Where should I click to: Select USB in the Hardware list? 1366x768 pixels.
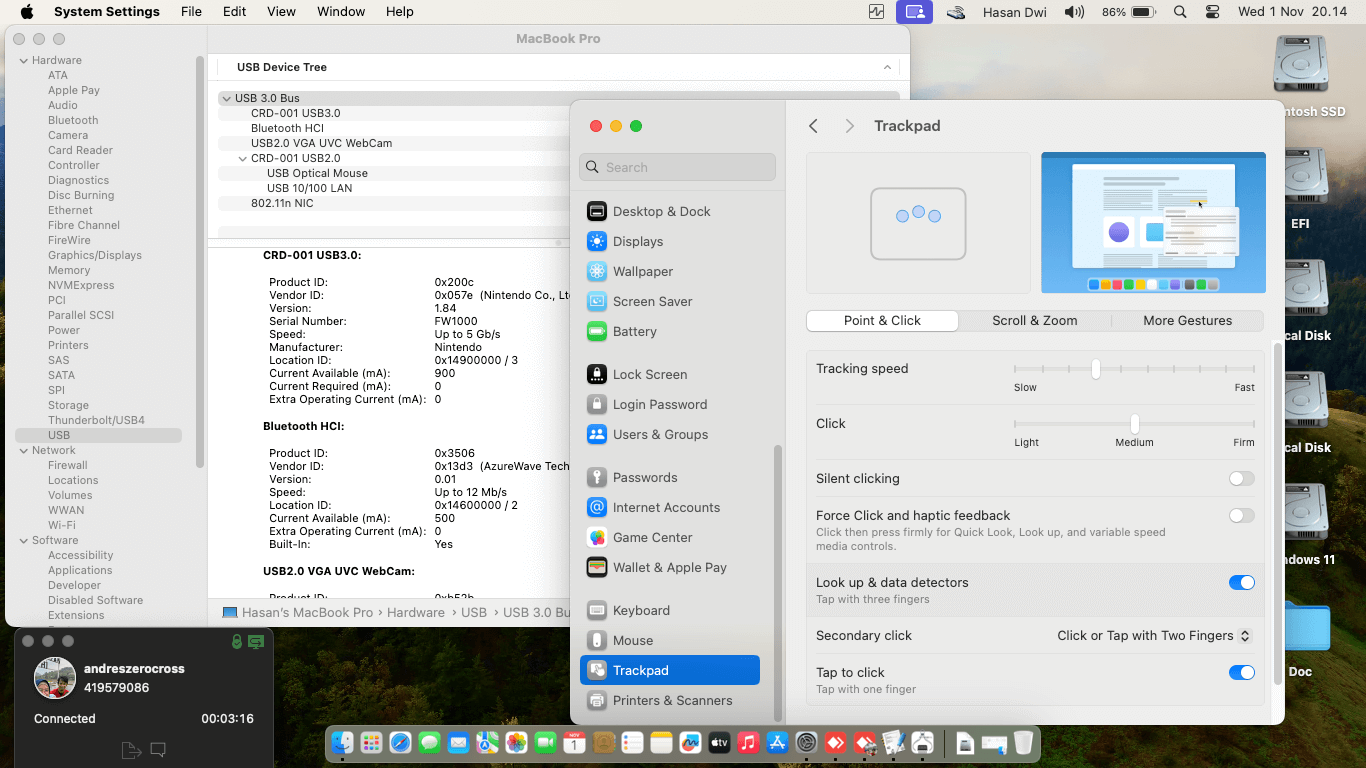(60, 435)
